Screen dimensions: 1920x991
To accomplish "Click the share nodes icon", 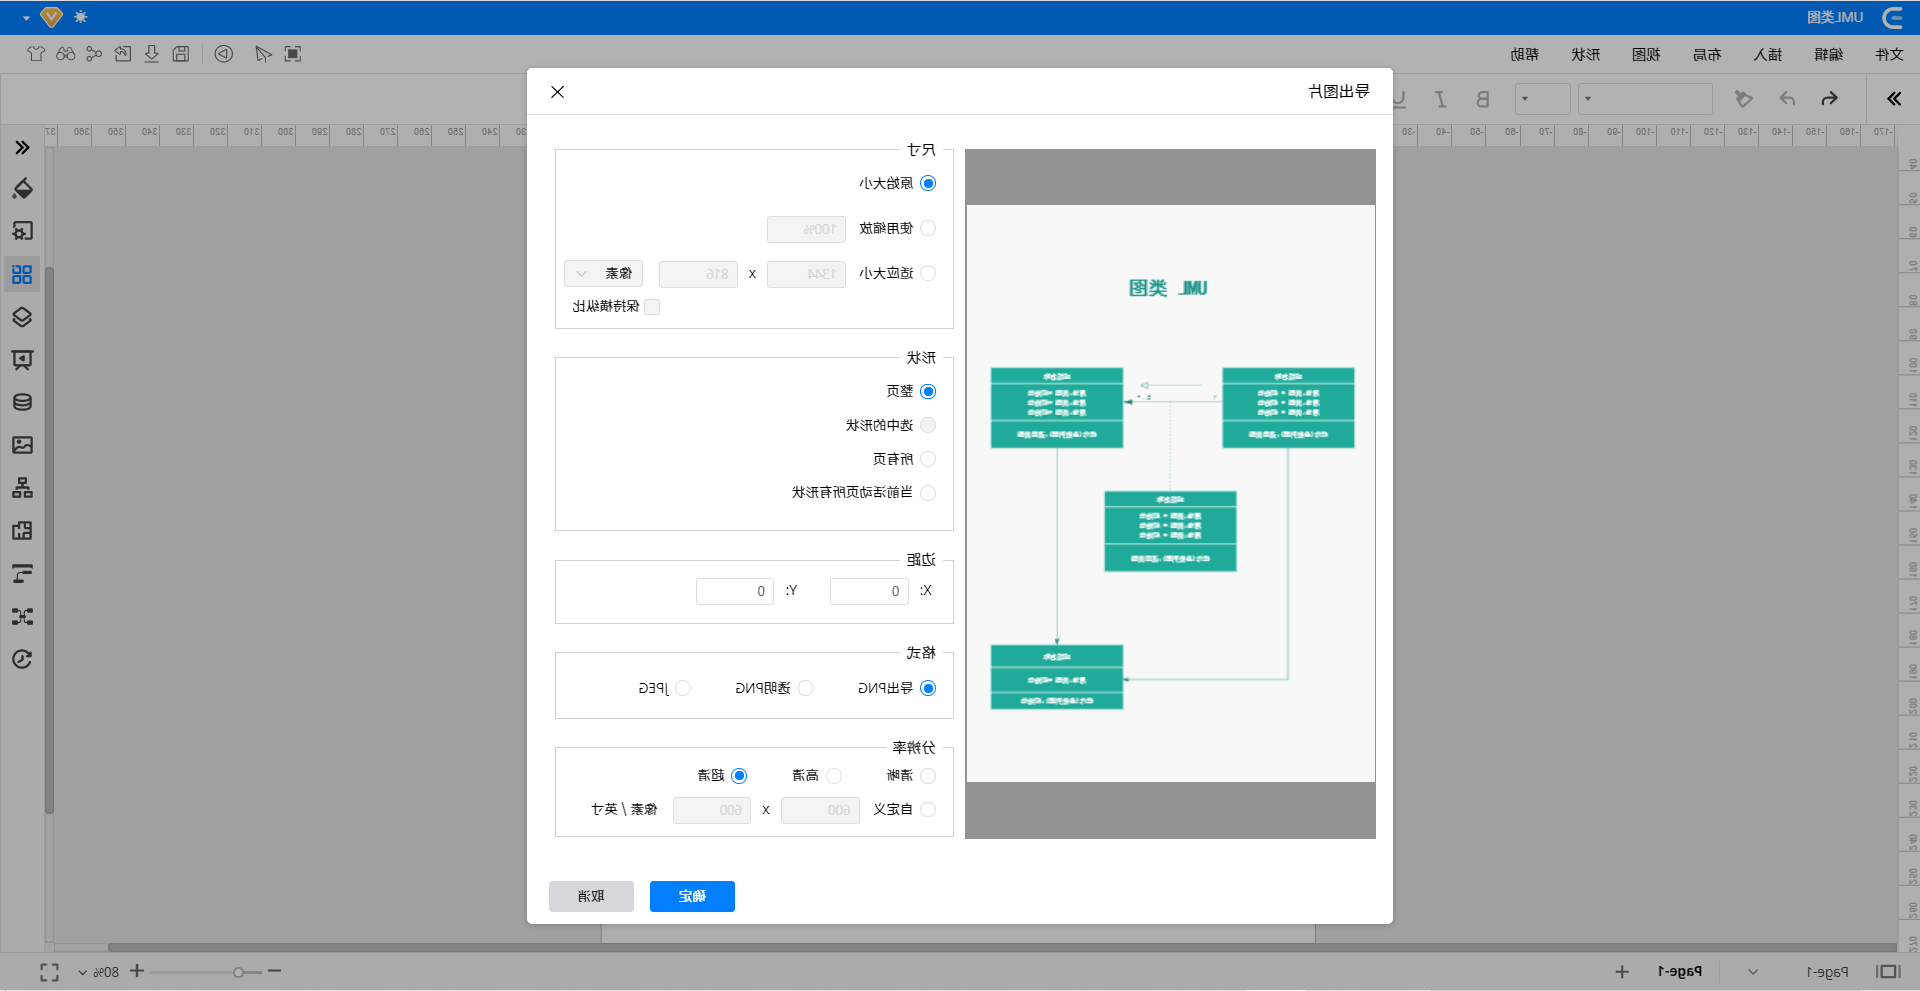I will coord(94,54).
